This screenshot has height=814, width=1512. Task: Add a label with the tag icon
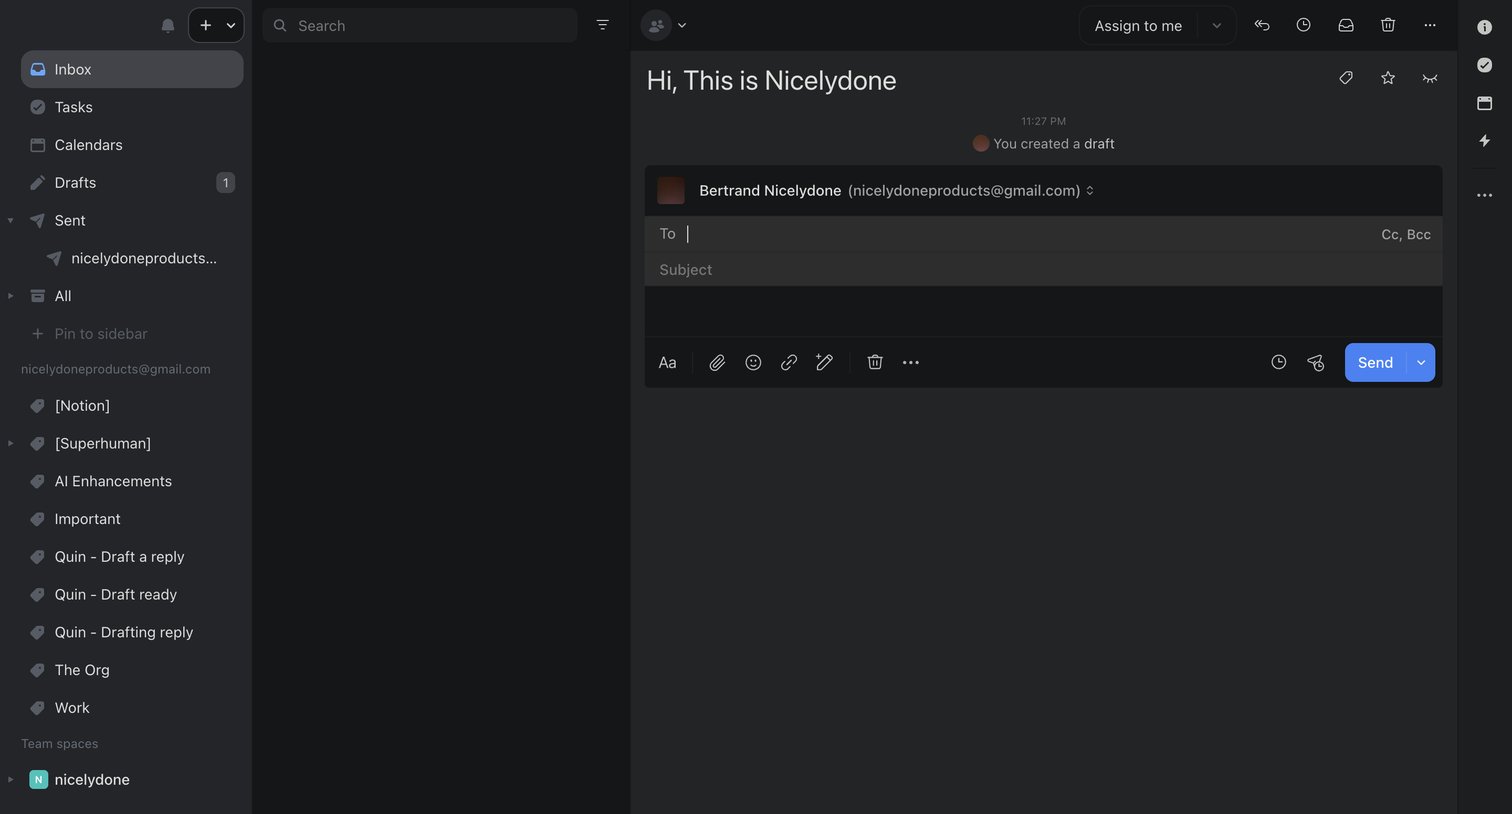point(1346,78)
